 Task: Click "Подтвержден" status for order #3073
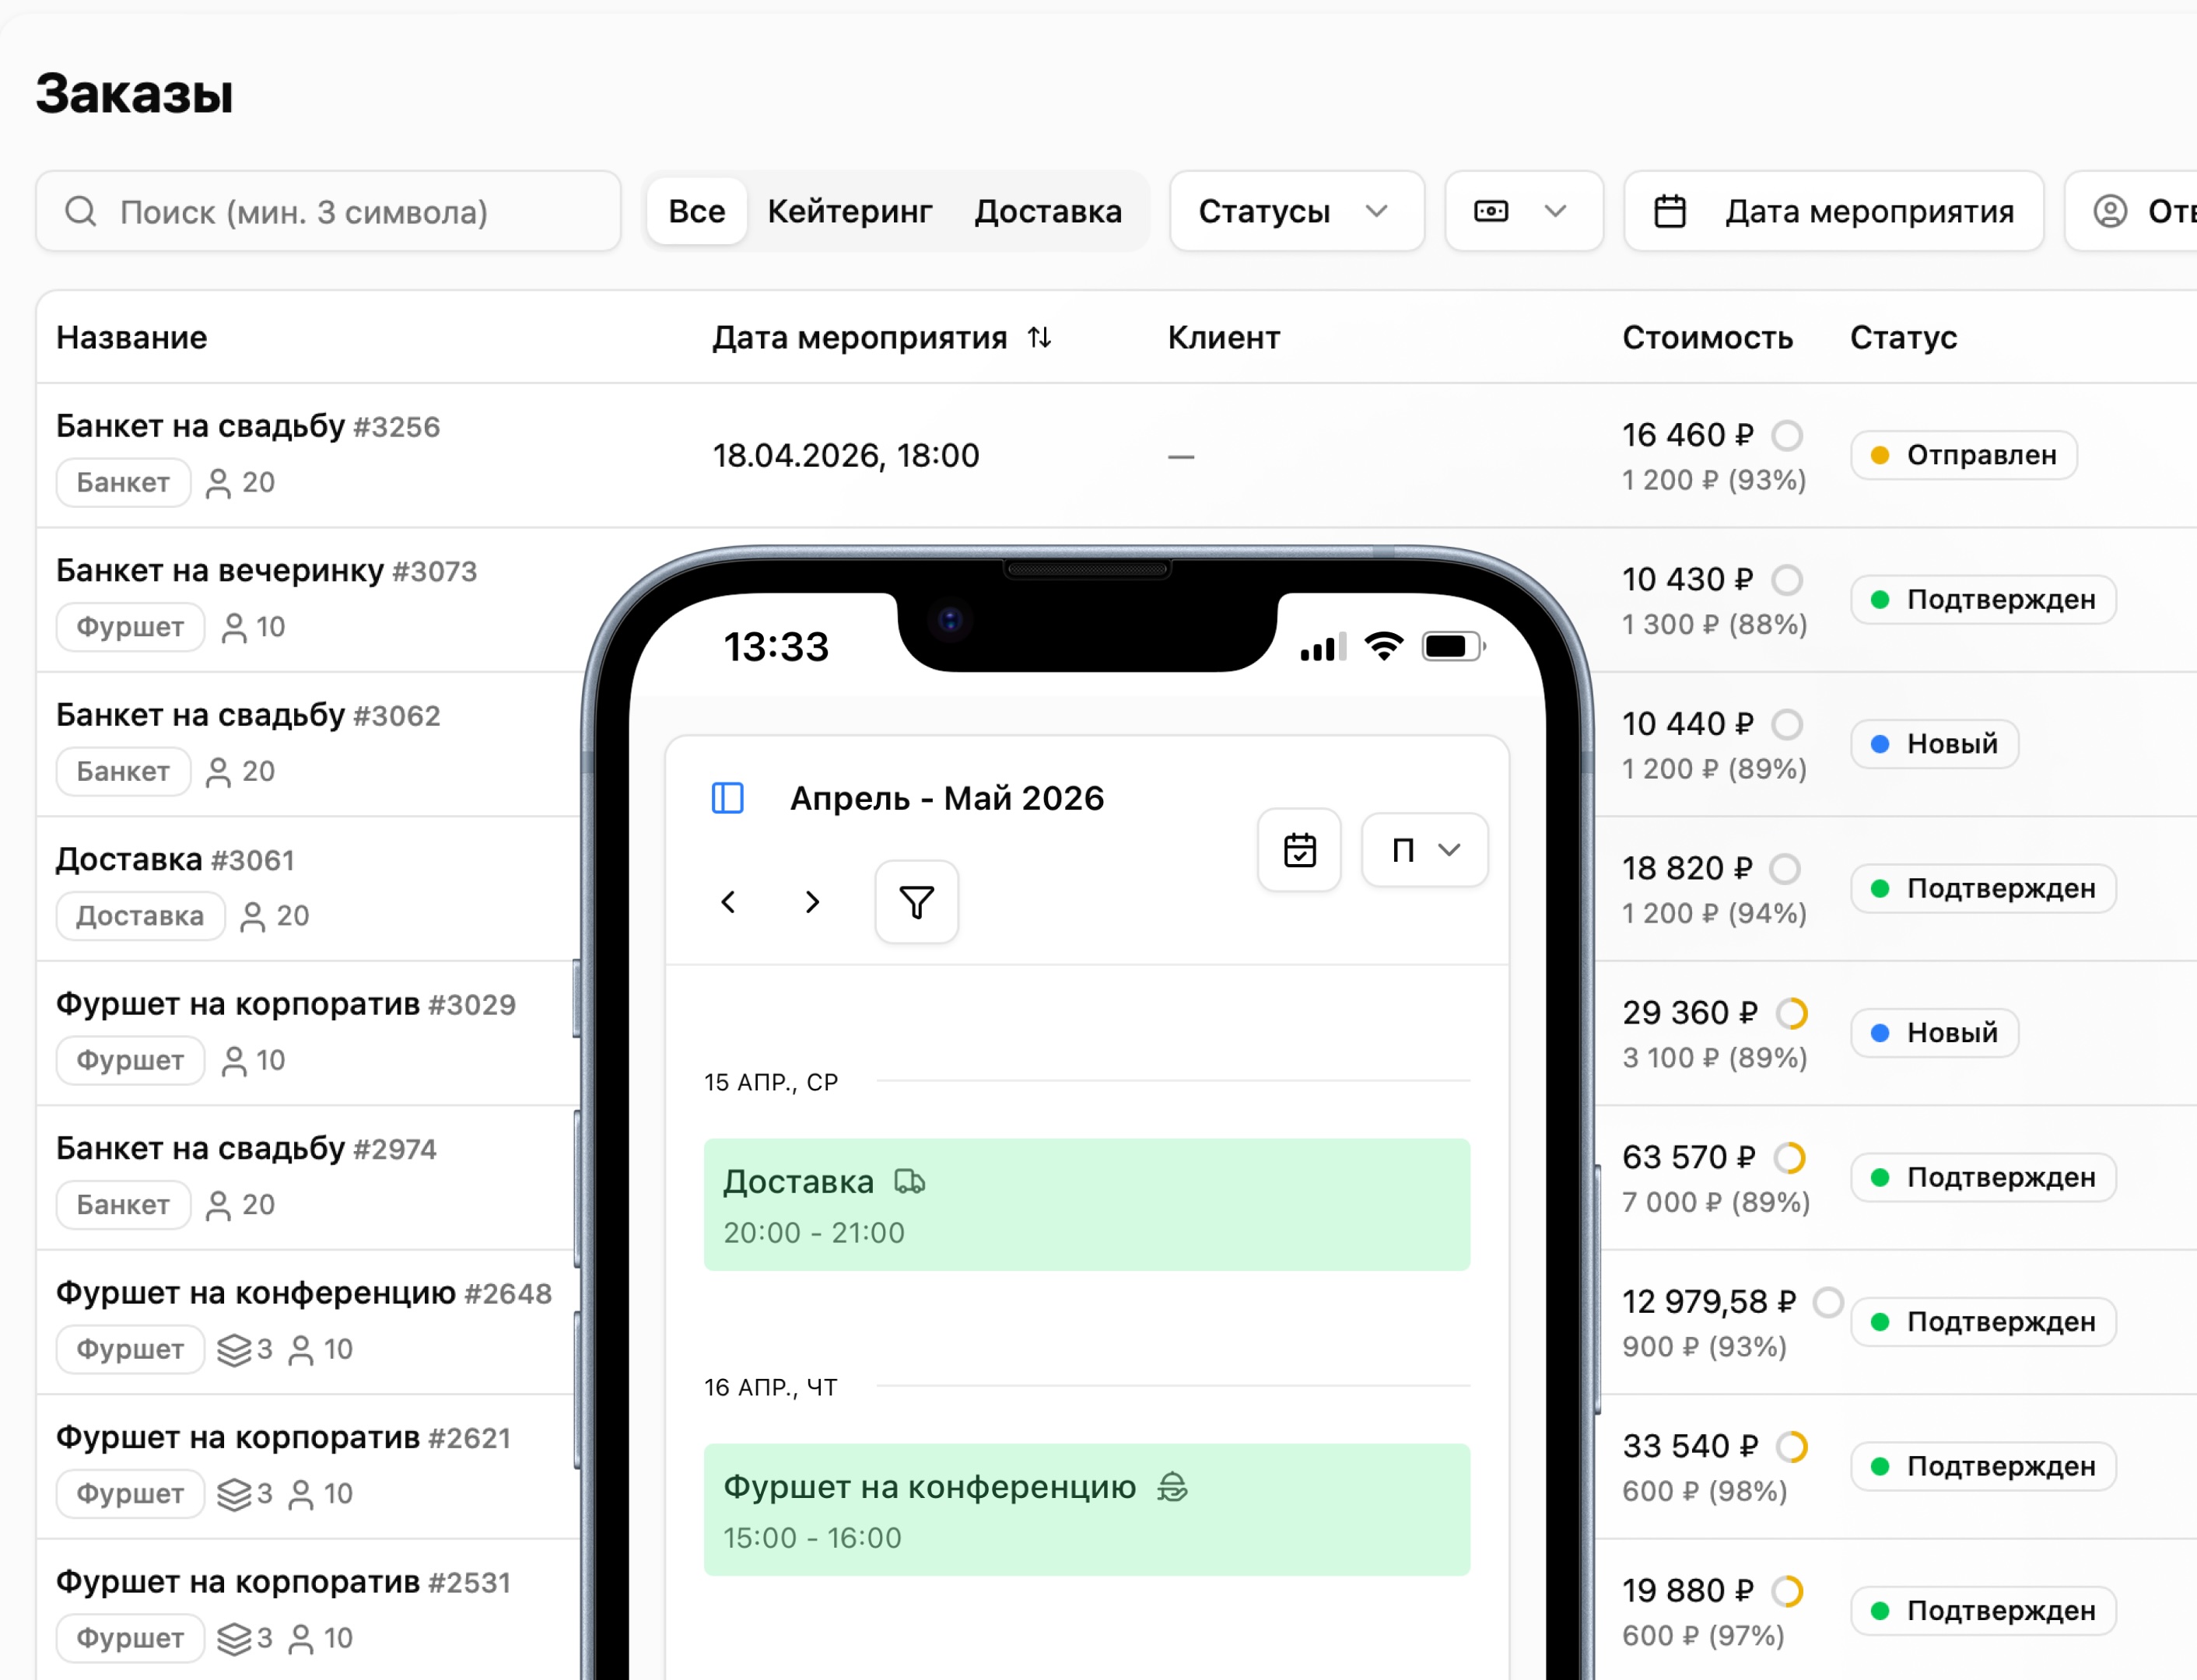(1983, 600)
